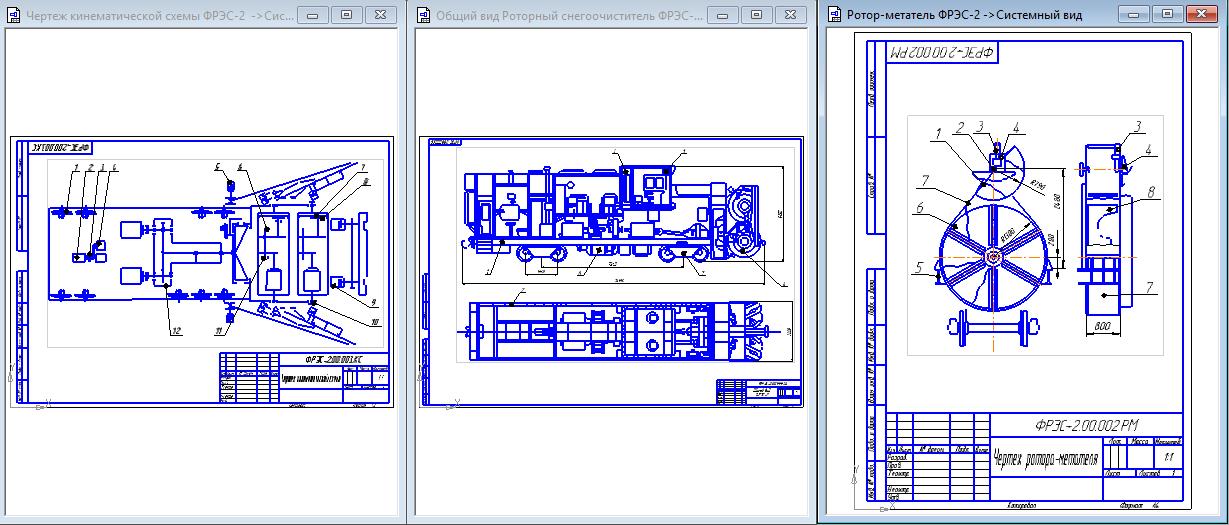Select the rotor wheel with spokes in the rotor drawing
1229x525 pixels.
click(x=993, y=257)
